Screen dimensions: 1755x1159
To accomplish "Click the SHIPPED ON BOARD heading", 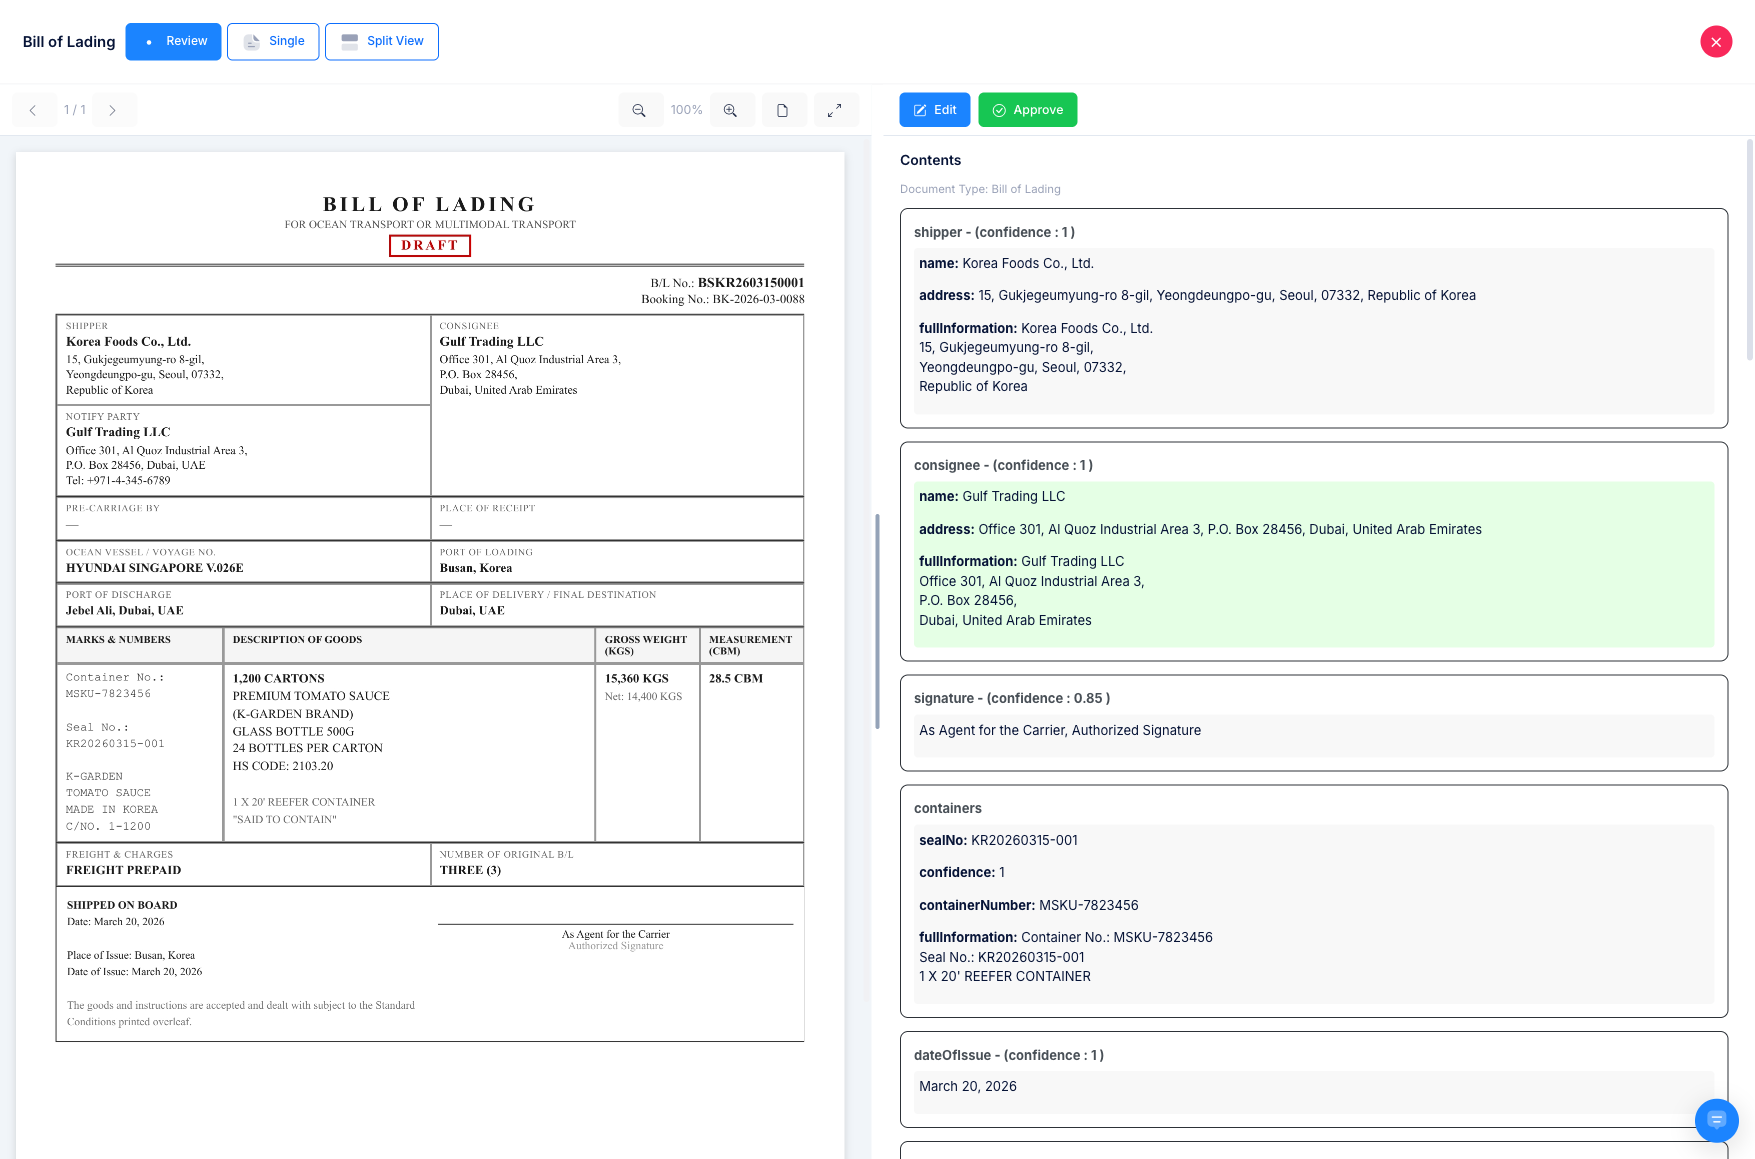I will point(122,906).
